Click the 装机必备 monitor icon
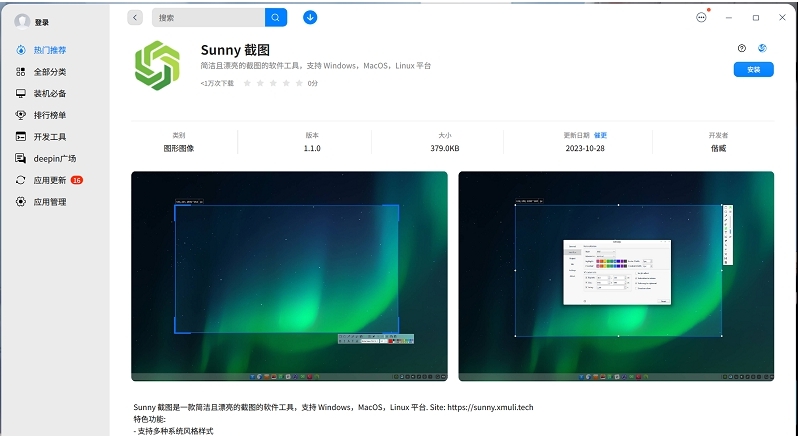 coord(20,93)
